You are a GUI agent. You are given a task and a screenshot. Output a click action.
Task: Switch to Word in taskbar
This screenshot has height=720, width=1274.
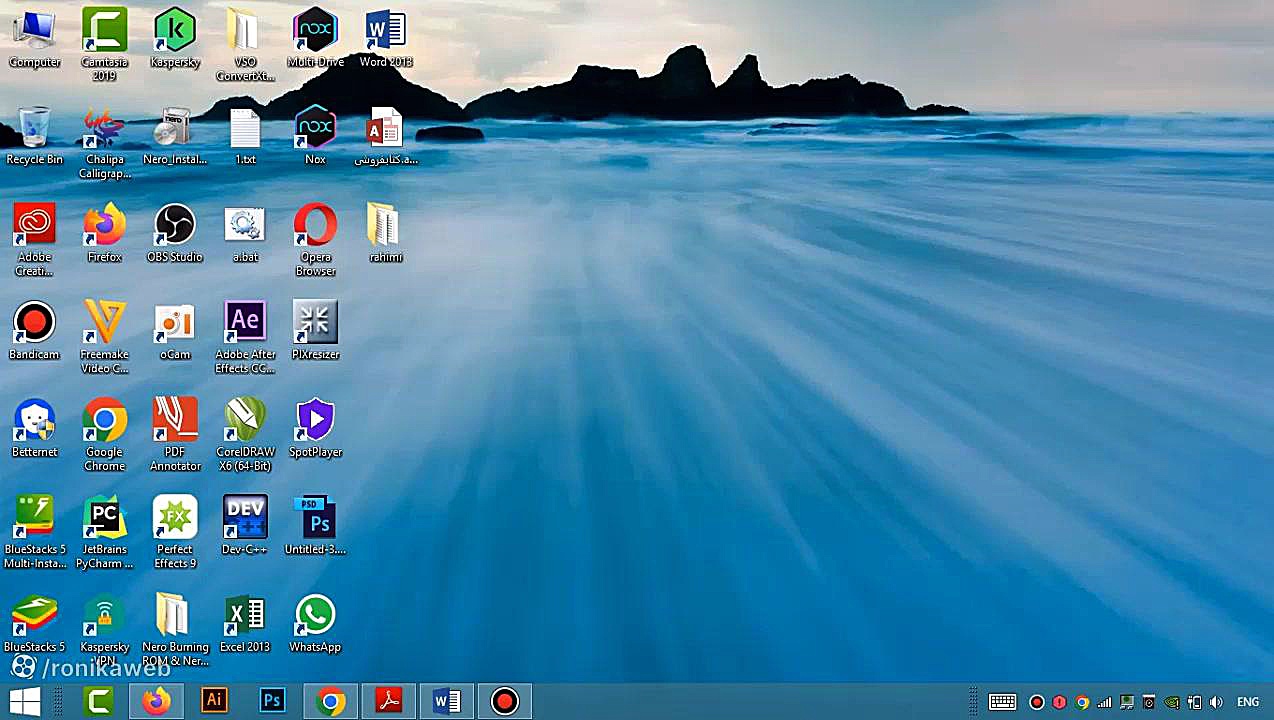tap(446, 702)
